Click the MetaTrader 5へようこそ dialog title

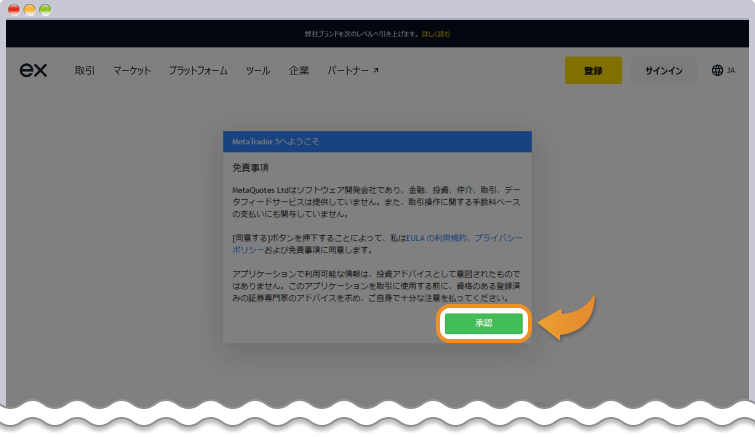[x=275, y=141]
